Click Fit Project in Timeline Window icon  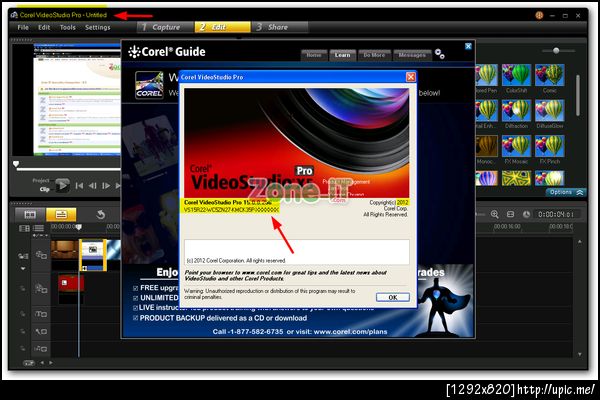click(510, 214)
